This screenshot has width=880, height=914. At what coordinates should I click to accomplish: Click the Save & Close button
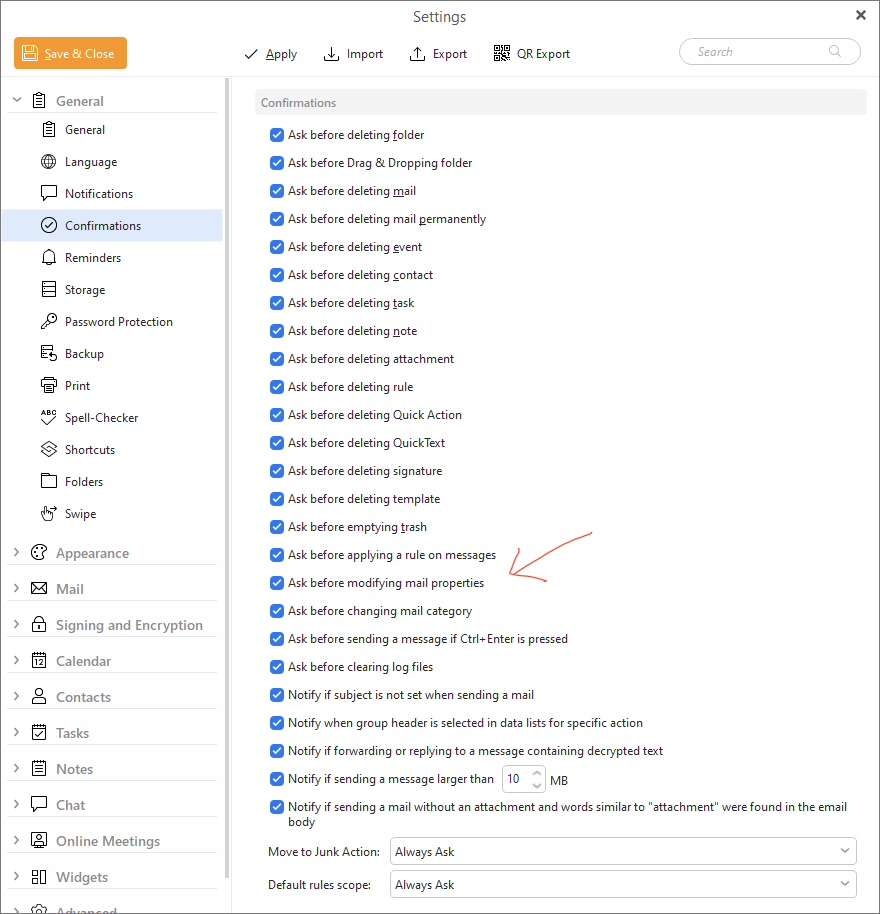coord(70,54)
